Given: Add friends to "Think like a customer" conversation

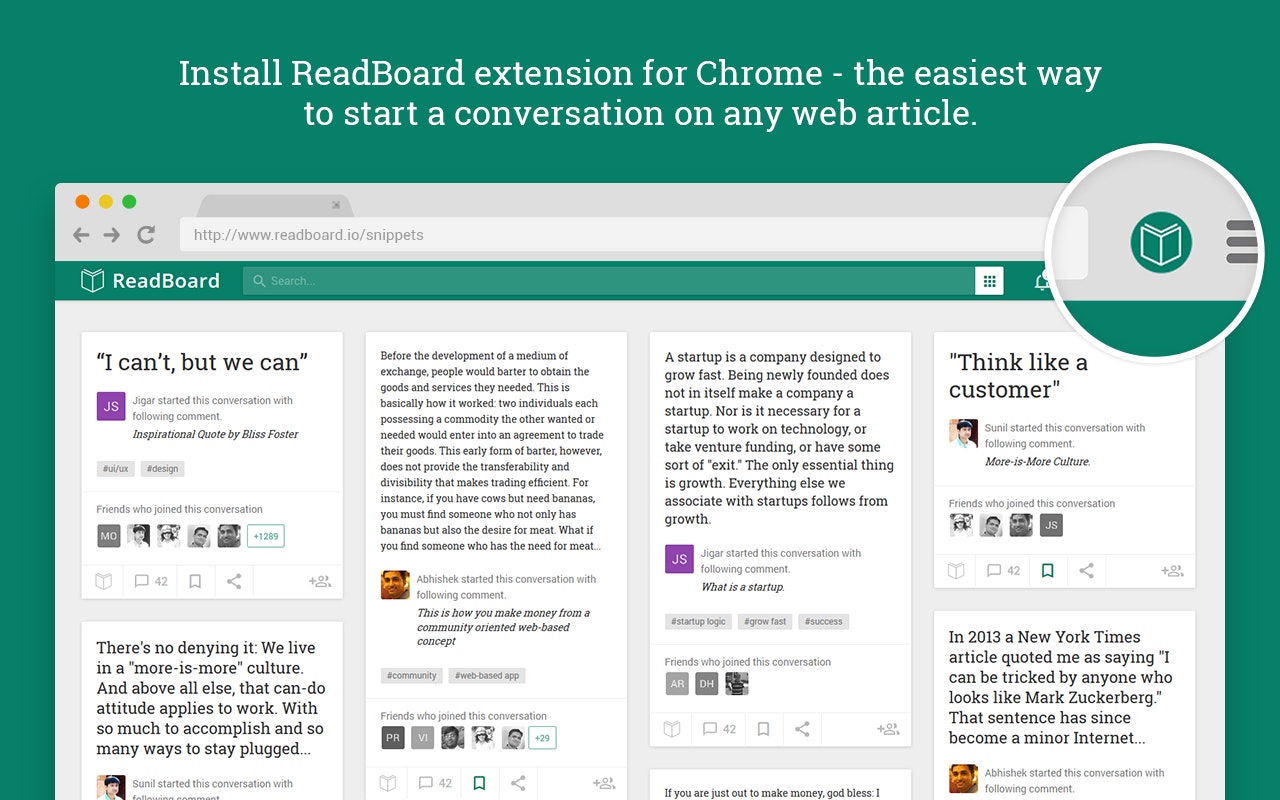Looking at the screenshot, I should (x=1172, y=571).
